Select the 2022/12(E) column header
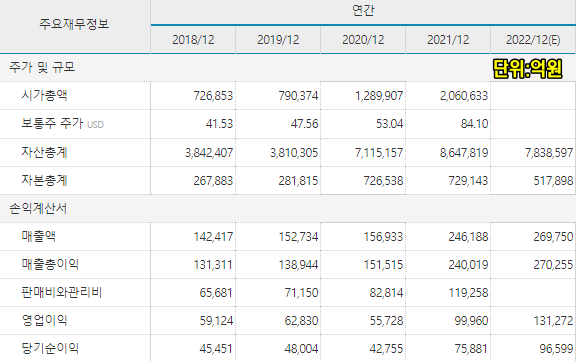 point(533,40)
